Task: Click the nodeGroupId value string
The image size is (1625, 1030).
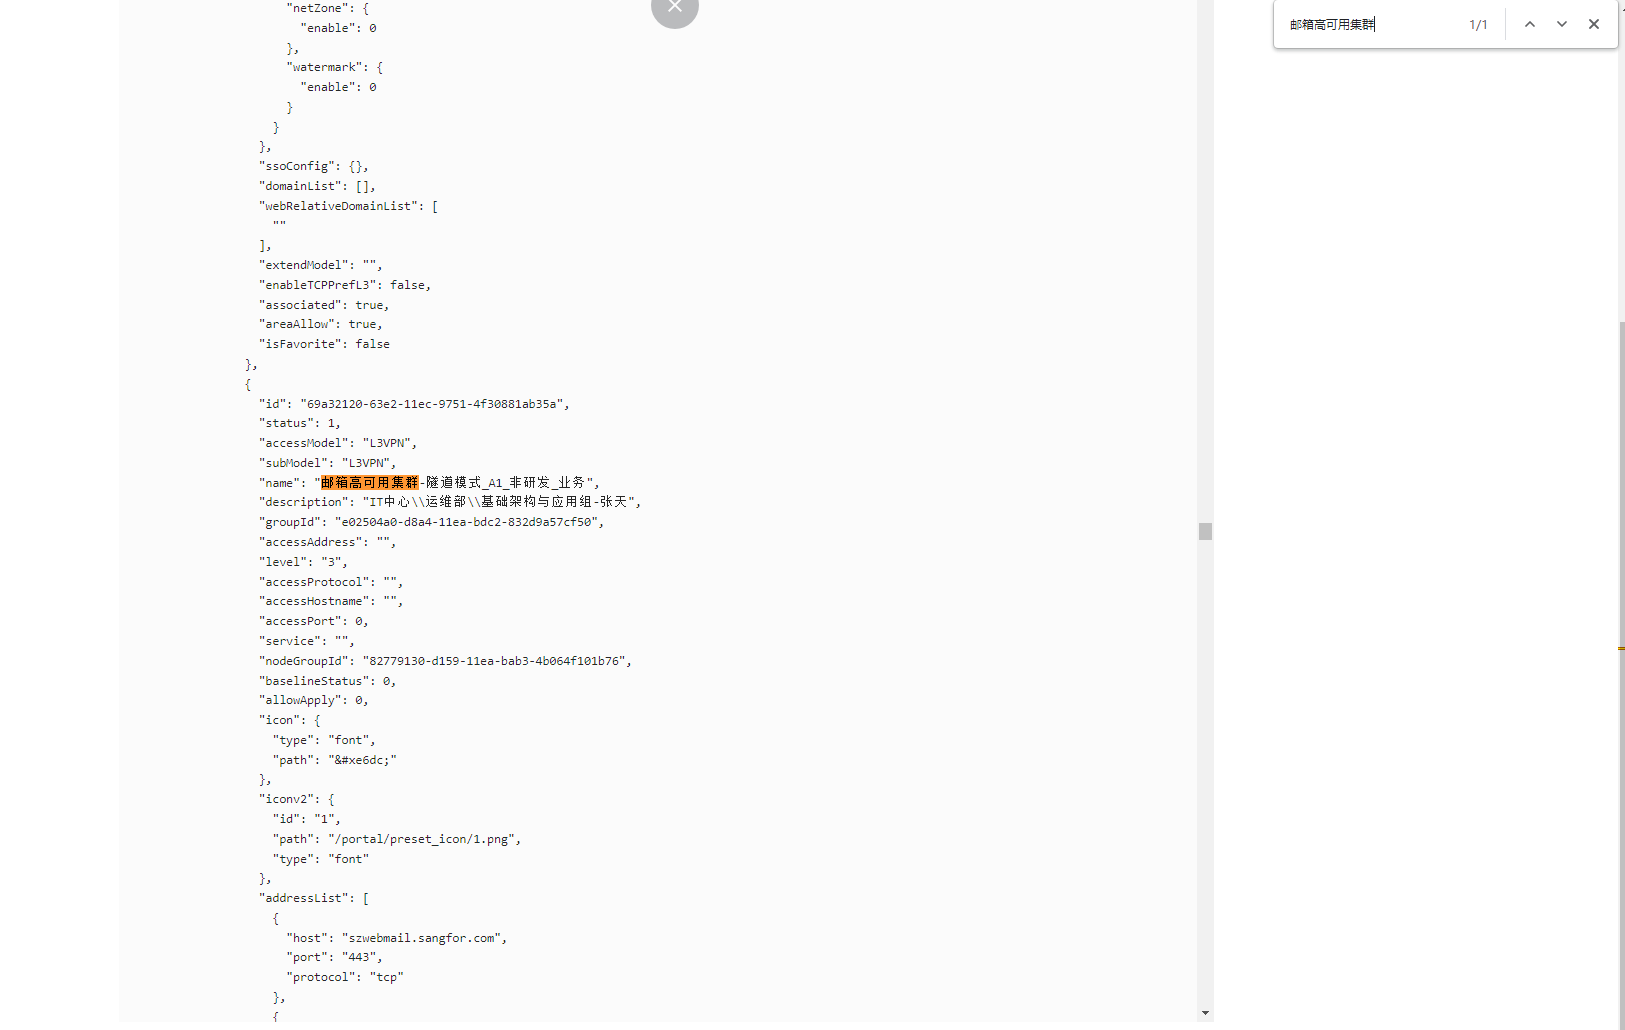Action: [496, 661]
